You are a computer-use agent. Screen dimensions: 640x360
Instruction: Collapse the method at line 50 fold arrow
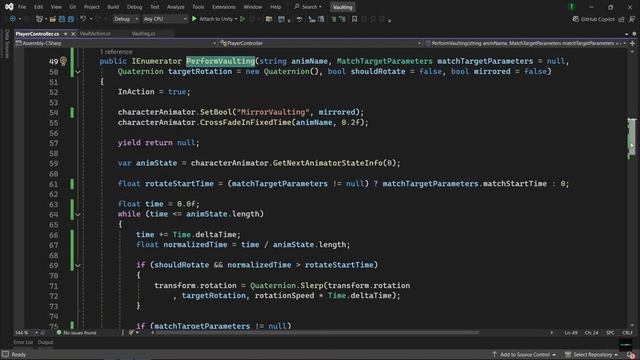[x=78, y=72]
